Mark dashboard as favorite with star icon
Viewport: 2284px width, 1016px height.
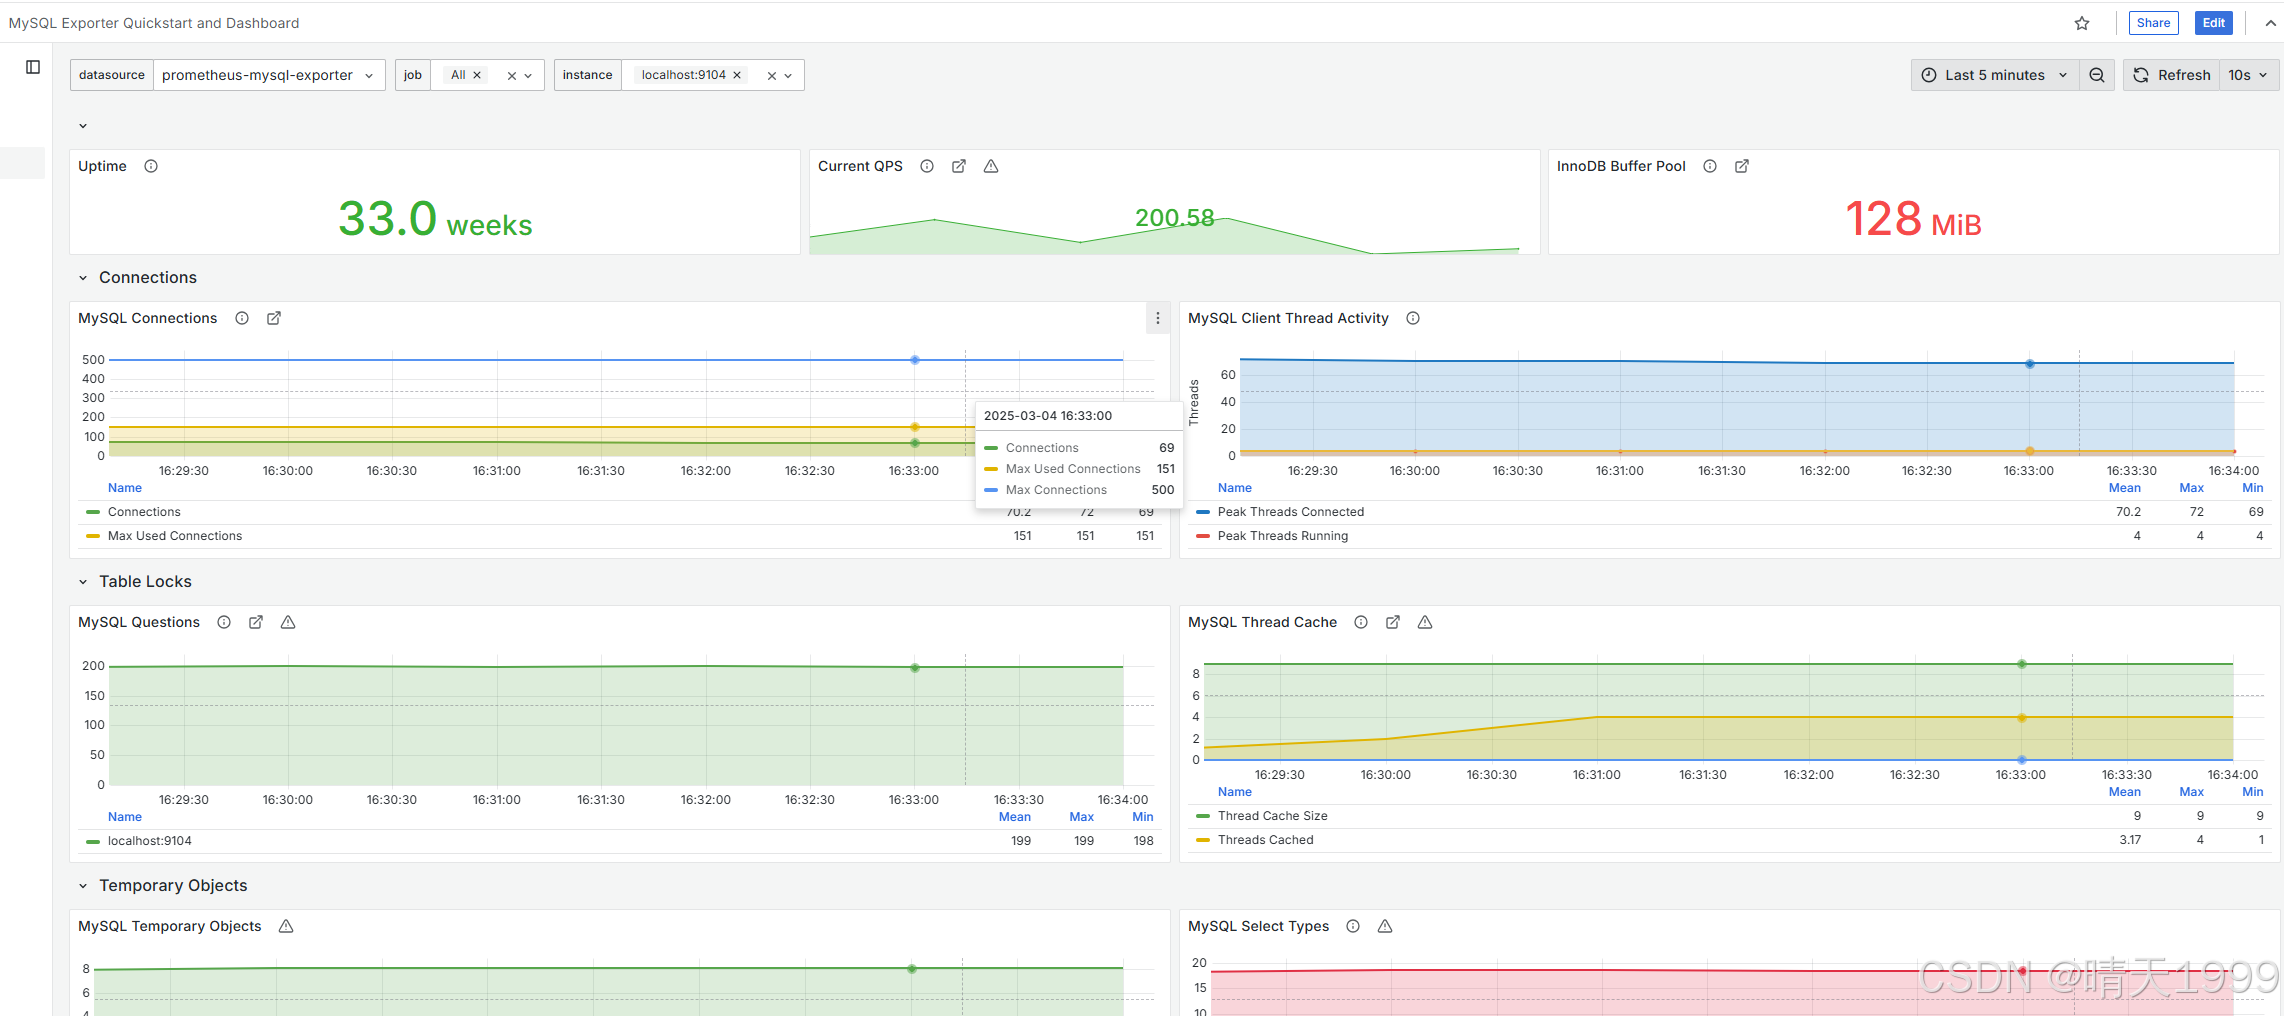click(x=2081, y=22)
